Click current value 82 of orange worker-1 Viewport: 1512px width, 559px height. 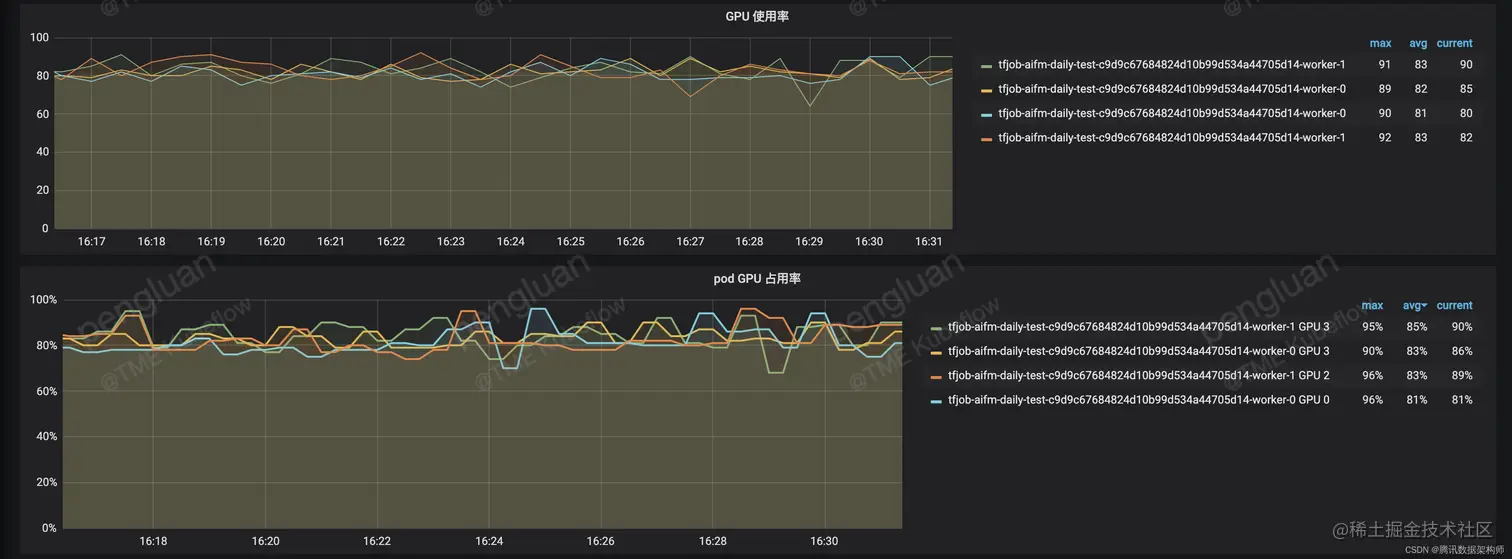coord(1466,137)
